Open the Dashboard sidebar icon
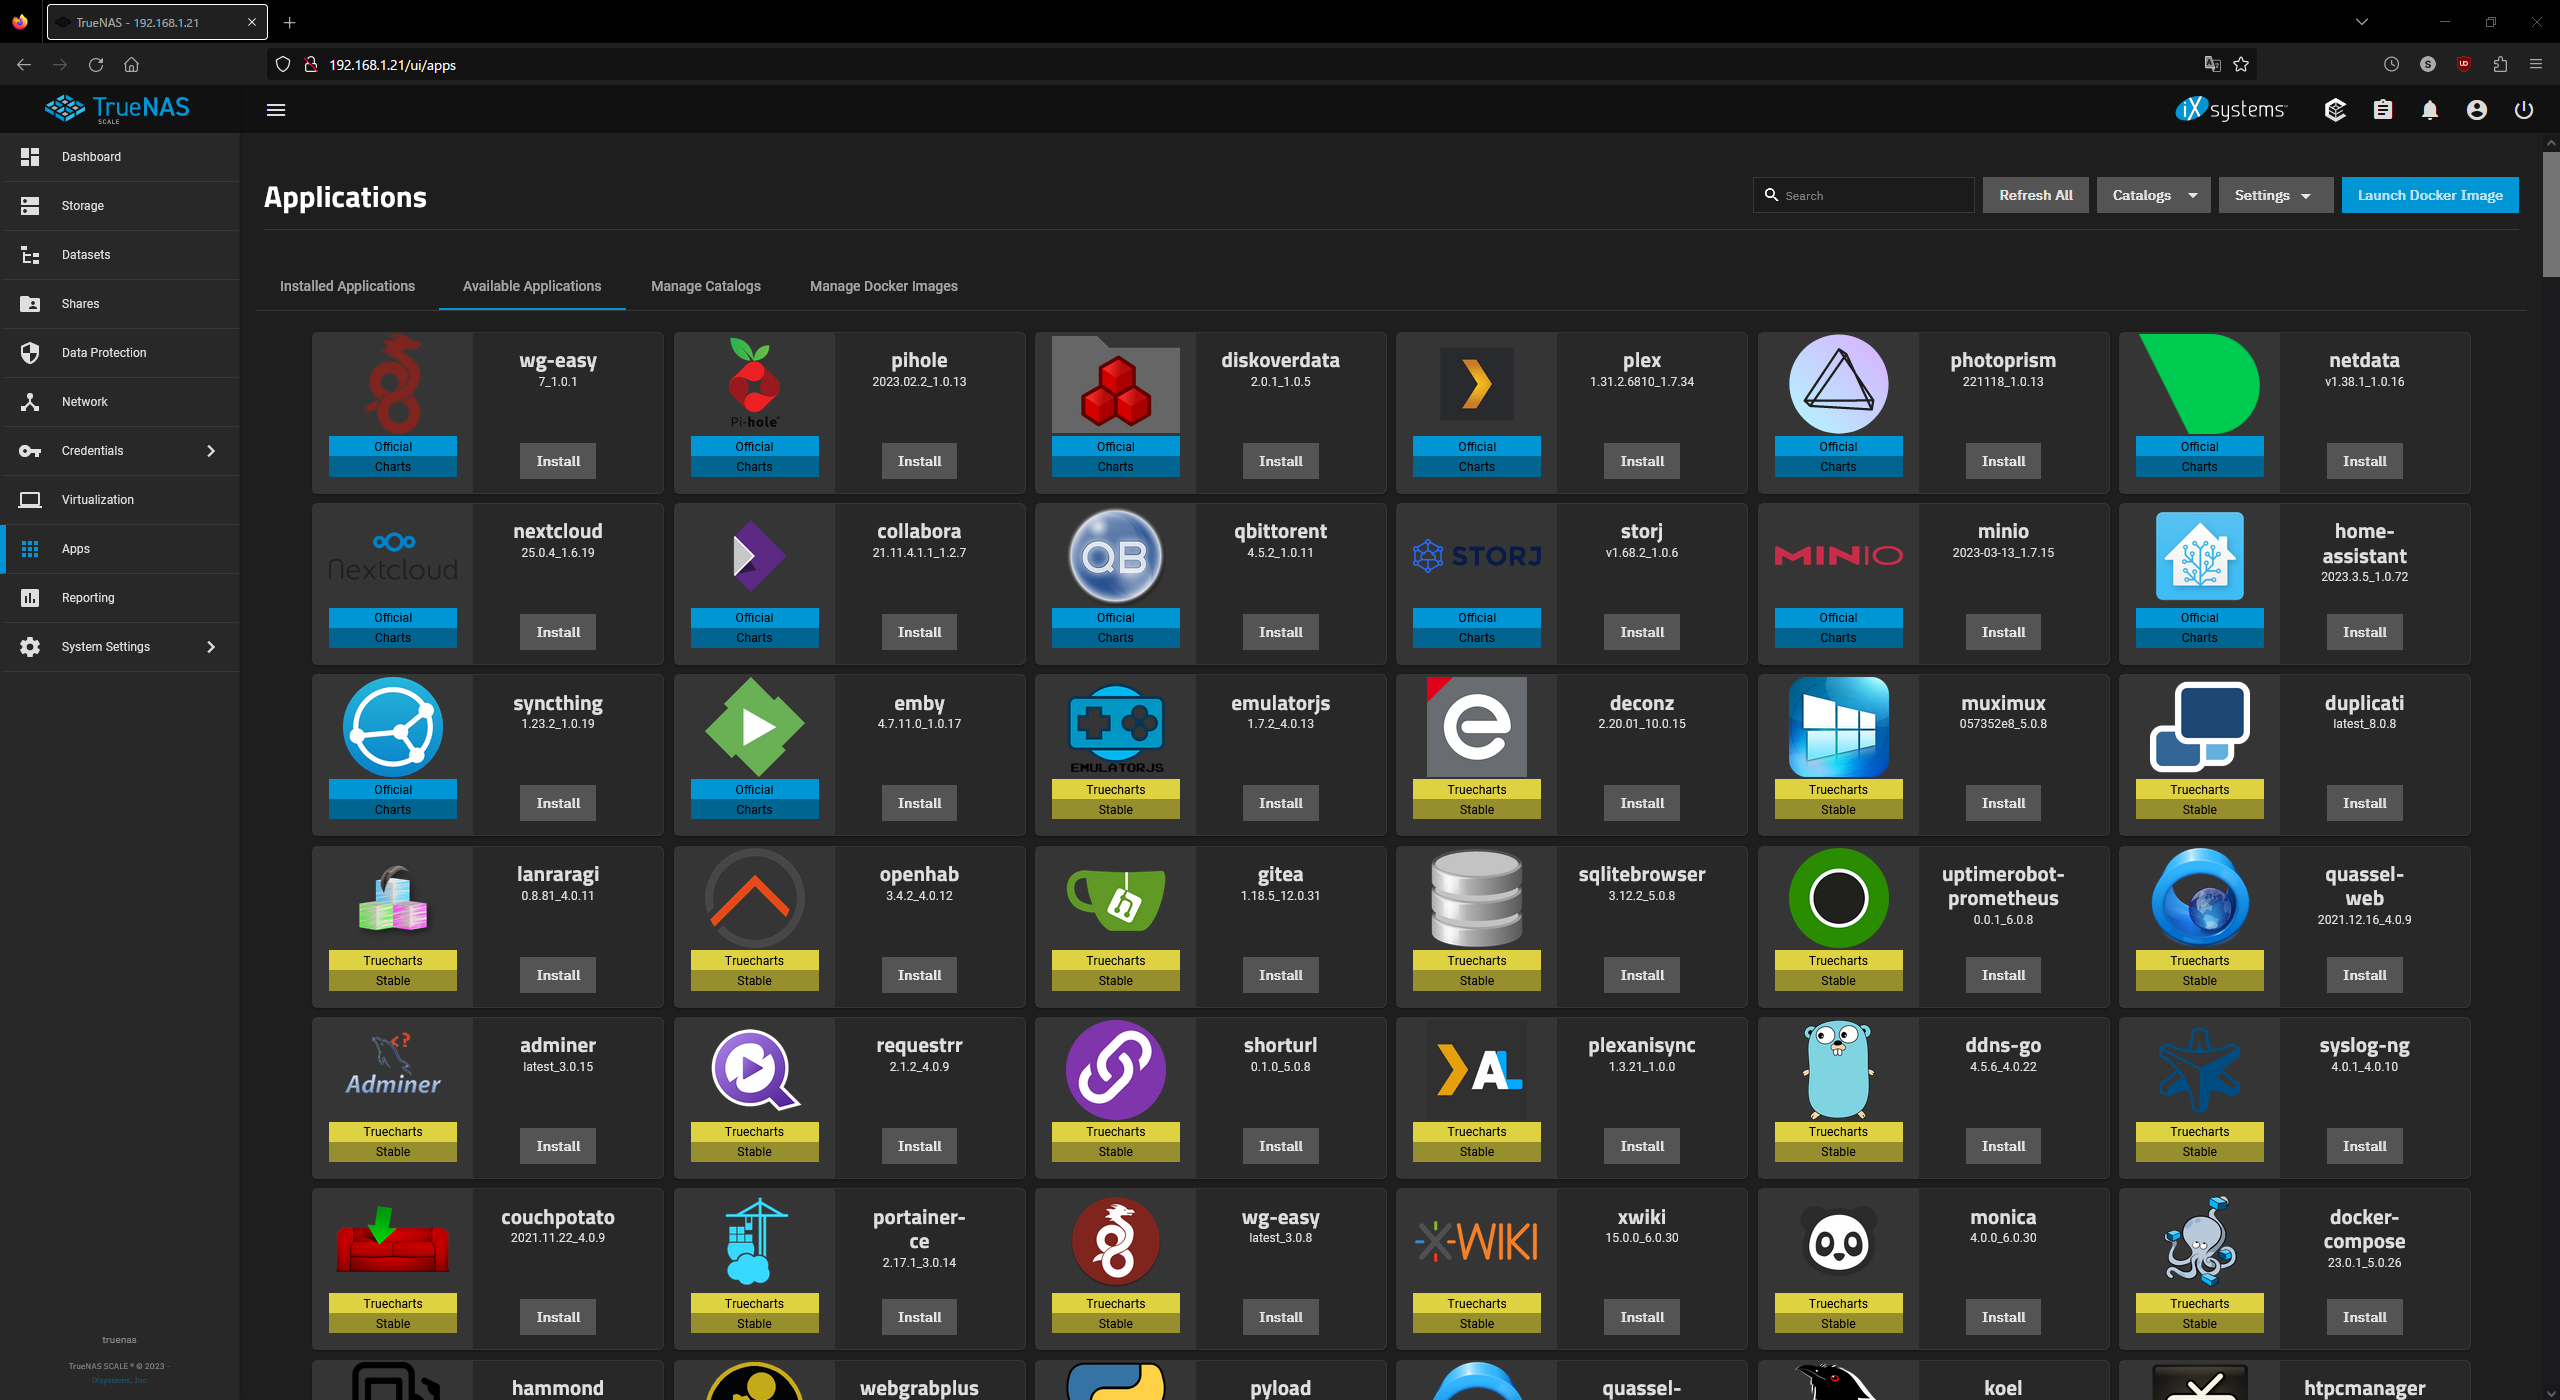 29,157
